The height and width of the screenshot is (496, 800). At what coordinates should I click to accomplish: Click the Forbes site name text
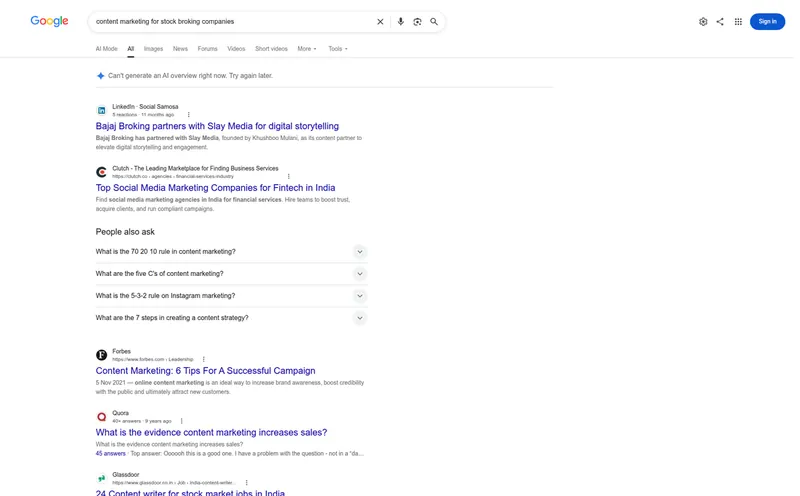pyautogui.click(x=121, y=351)
